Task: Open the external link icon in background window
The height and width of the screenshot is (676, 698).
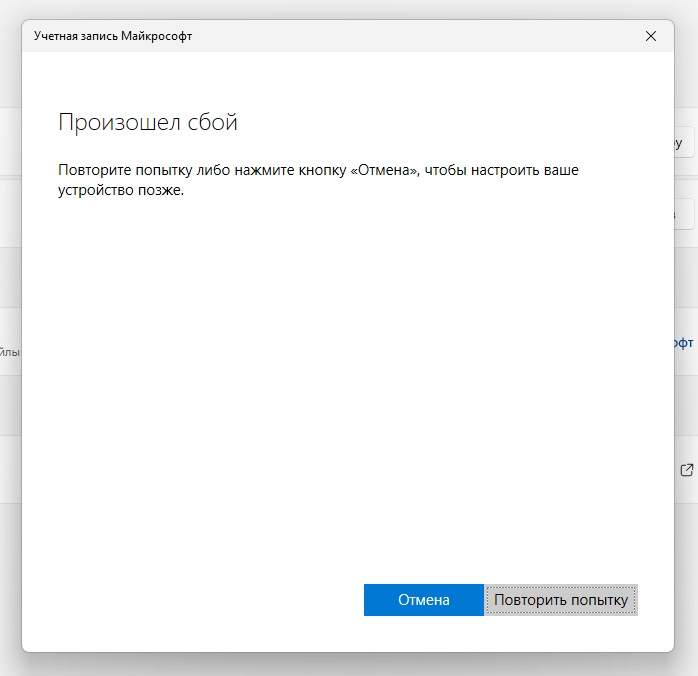Action: (x=687, y=470)
